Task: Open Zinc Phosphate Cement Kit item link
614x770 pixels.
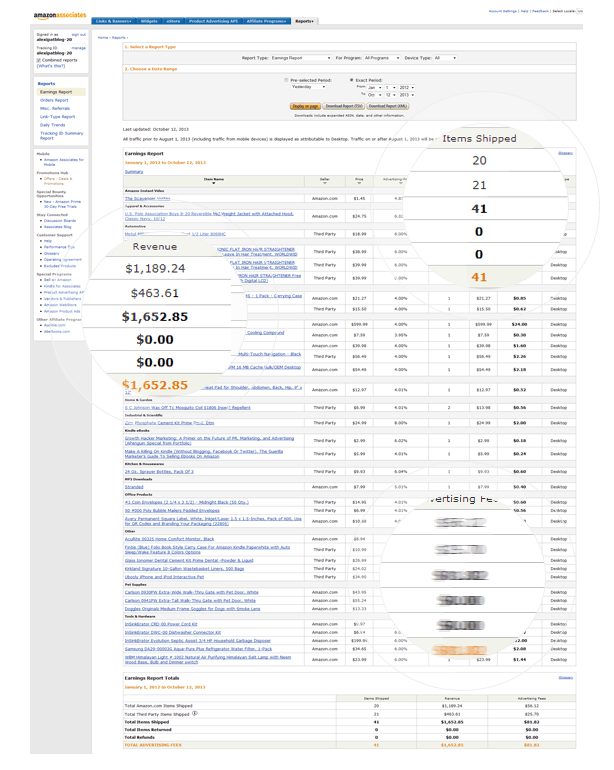Action: [169, 422]
